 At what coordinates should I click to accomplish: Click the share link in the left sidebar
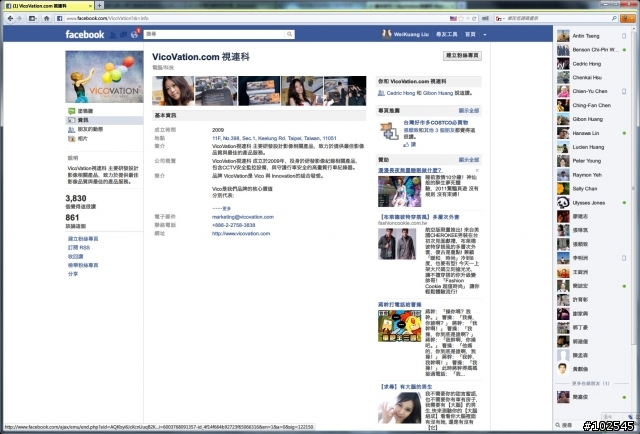click(73, 274)
